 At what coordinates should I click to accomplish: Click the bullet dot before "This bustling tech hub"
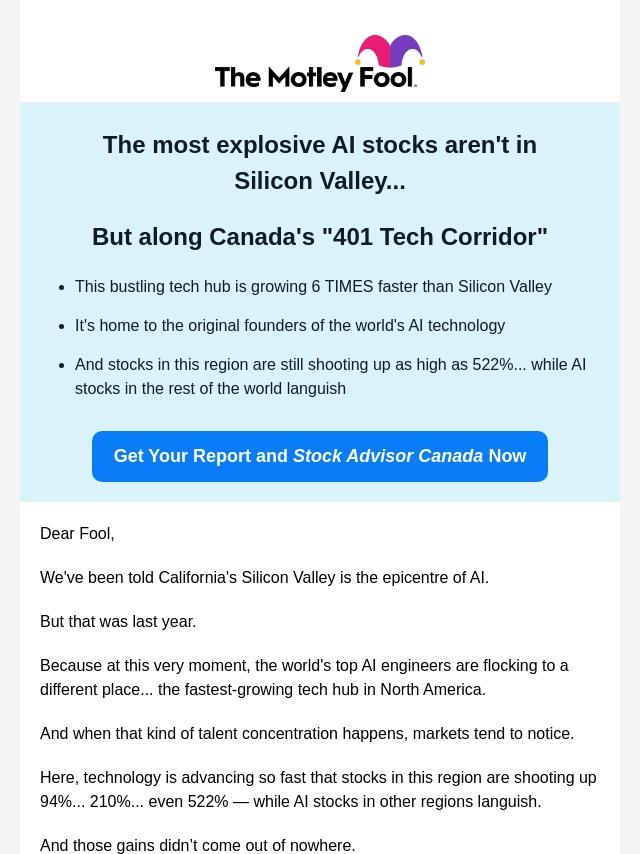[x=62, y=287]
